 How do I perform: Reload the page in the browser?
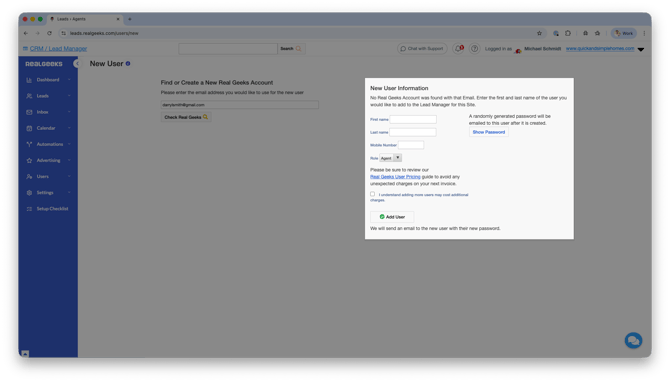[x=49, y=33]
